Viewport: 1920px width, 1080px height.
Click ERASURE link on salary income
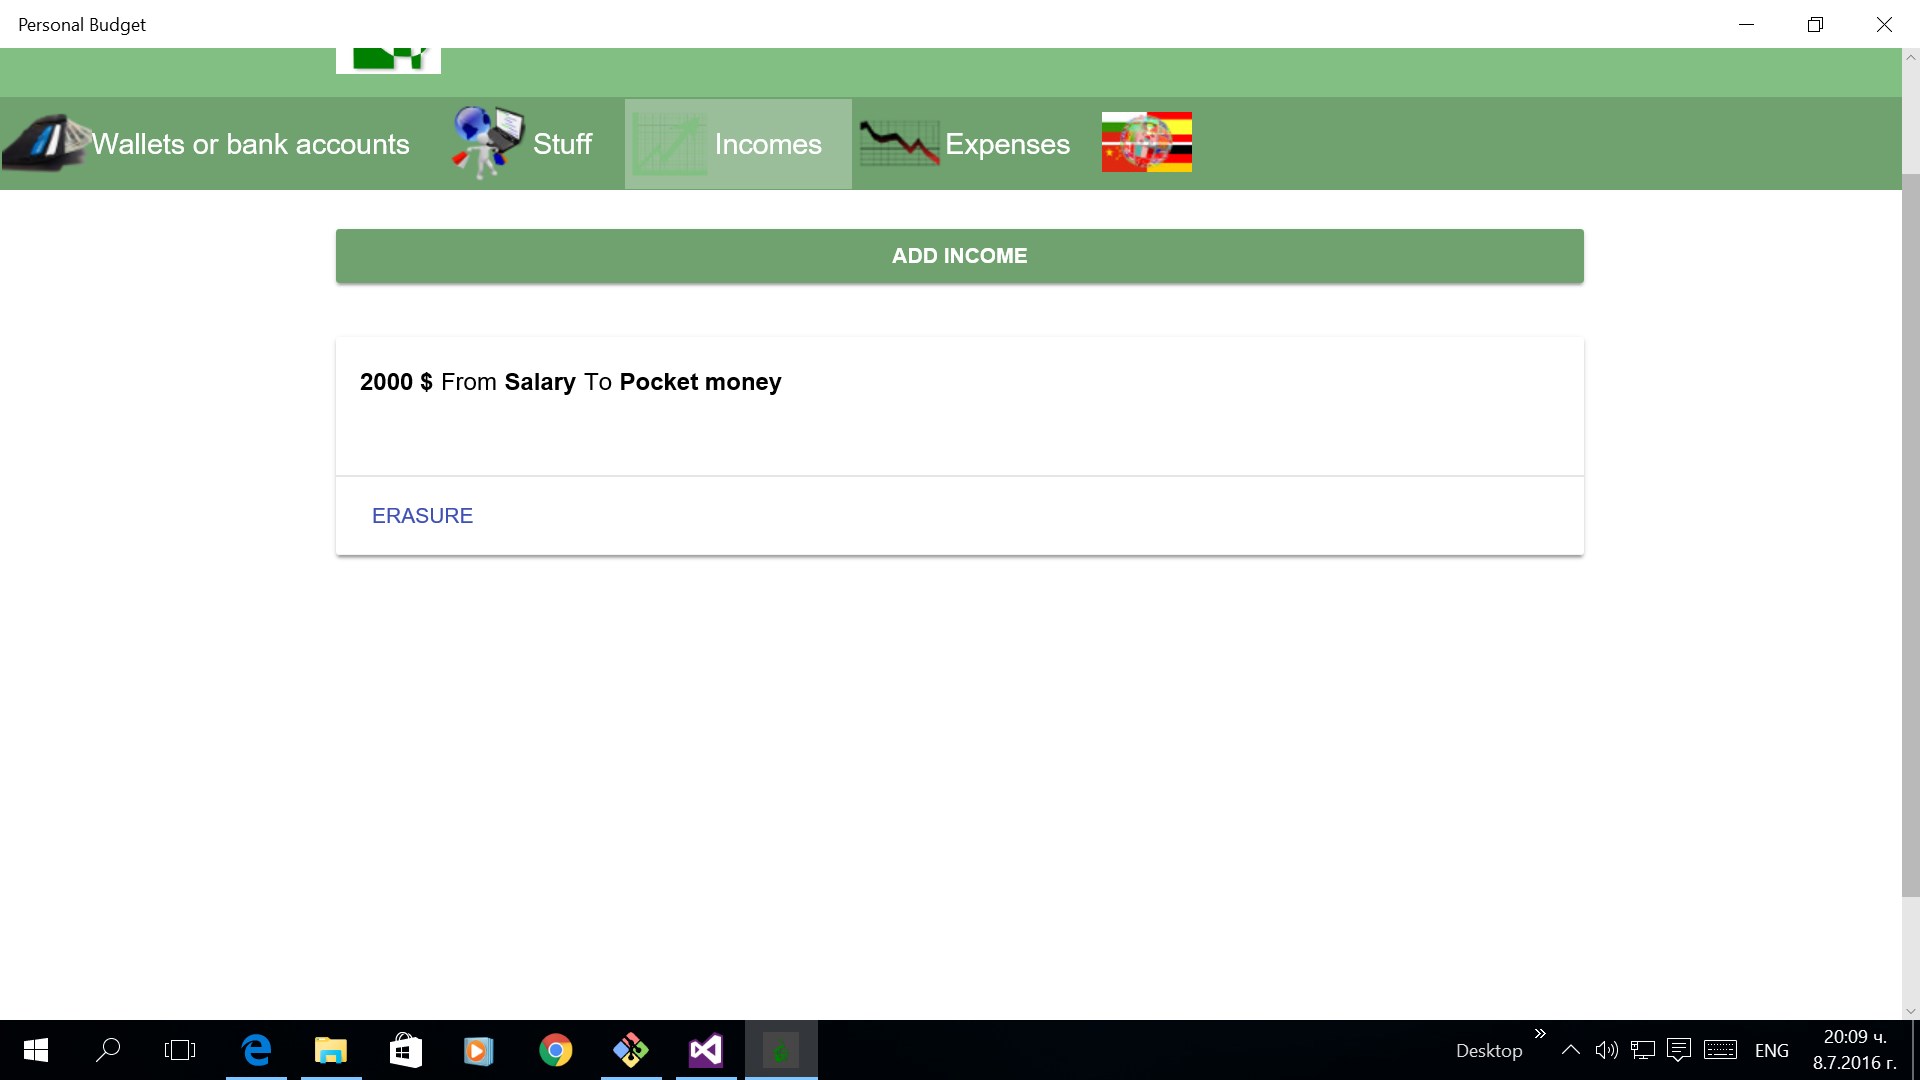[x=422, y=516]
